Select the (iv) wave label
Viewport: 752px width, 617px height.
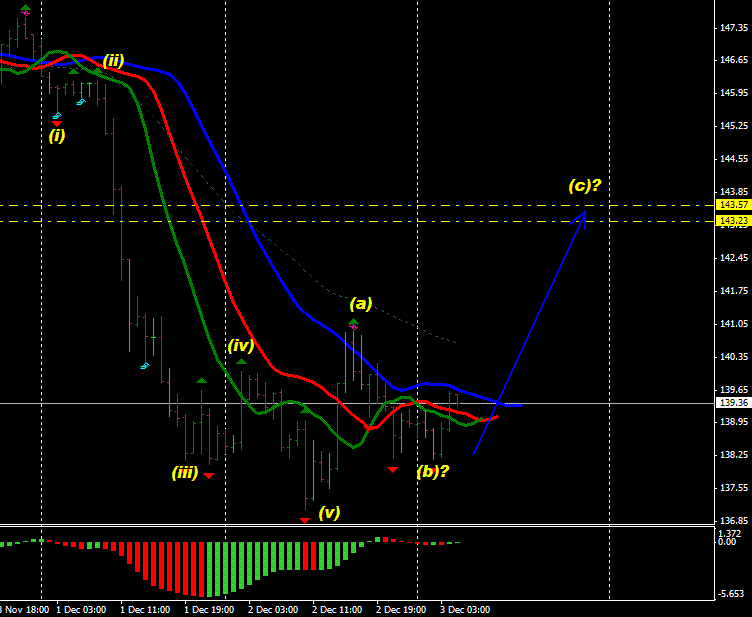point(241,345)
